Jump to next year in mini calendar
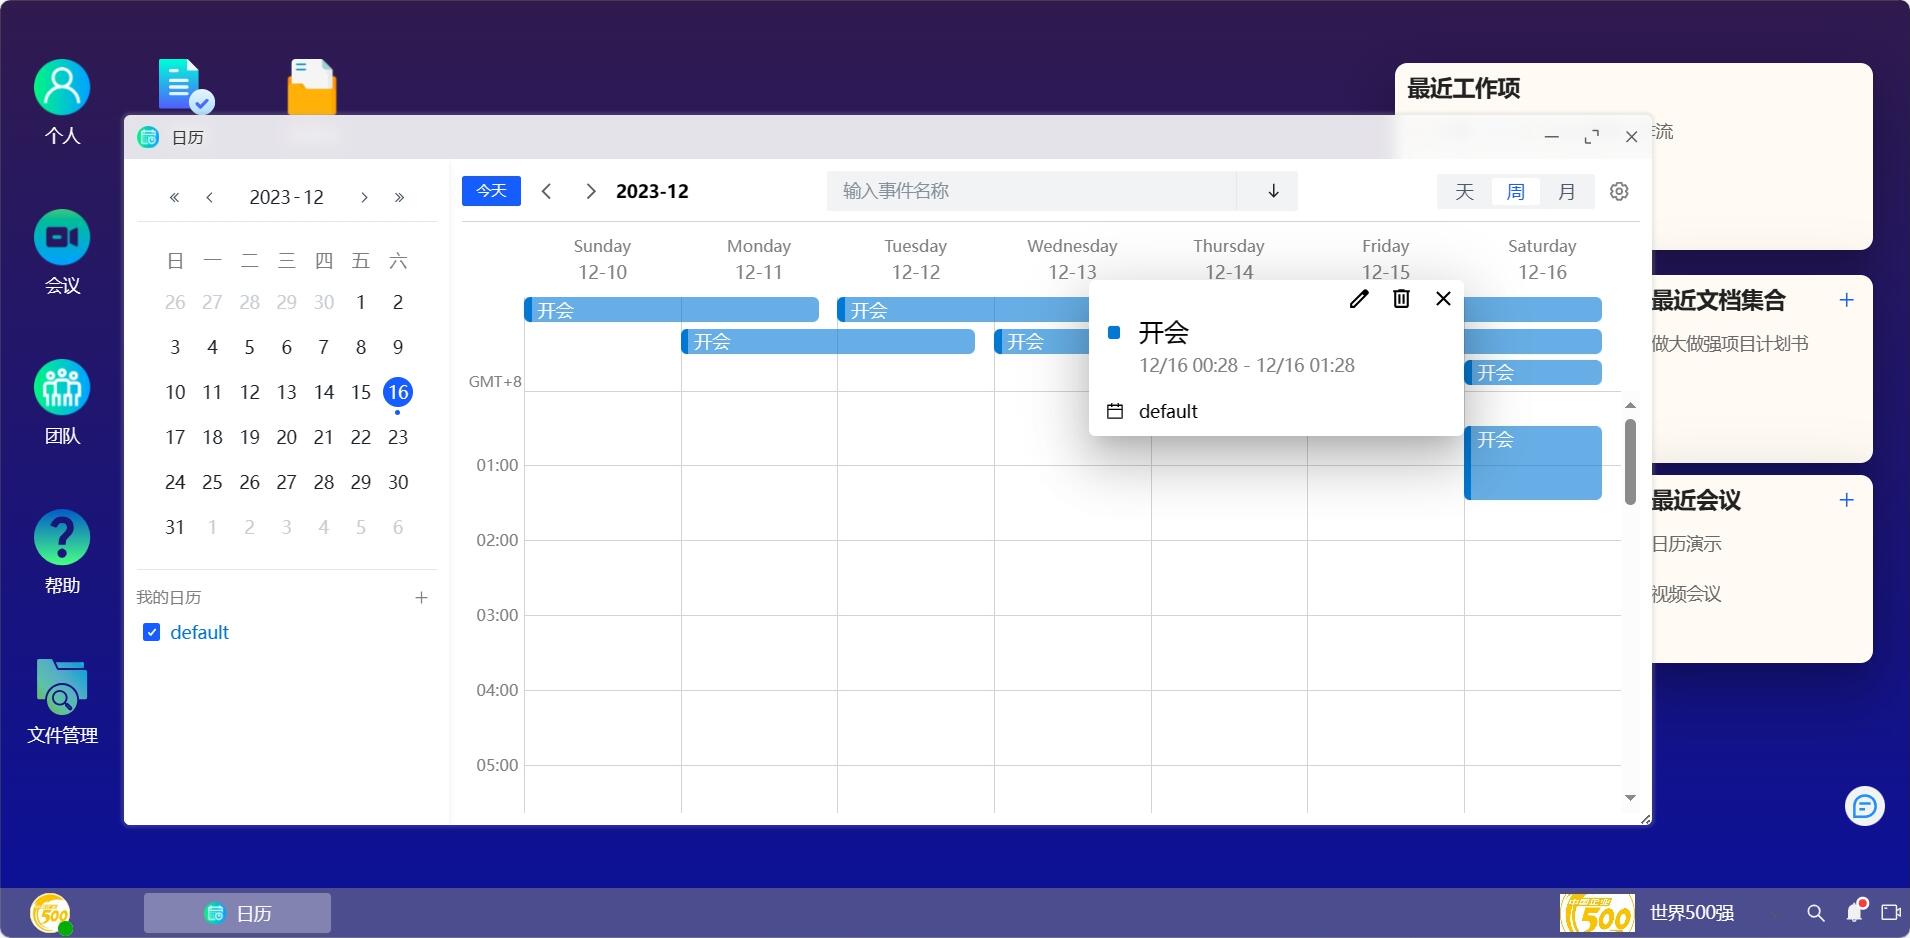 (399, 198)
